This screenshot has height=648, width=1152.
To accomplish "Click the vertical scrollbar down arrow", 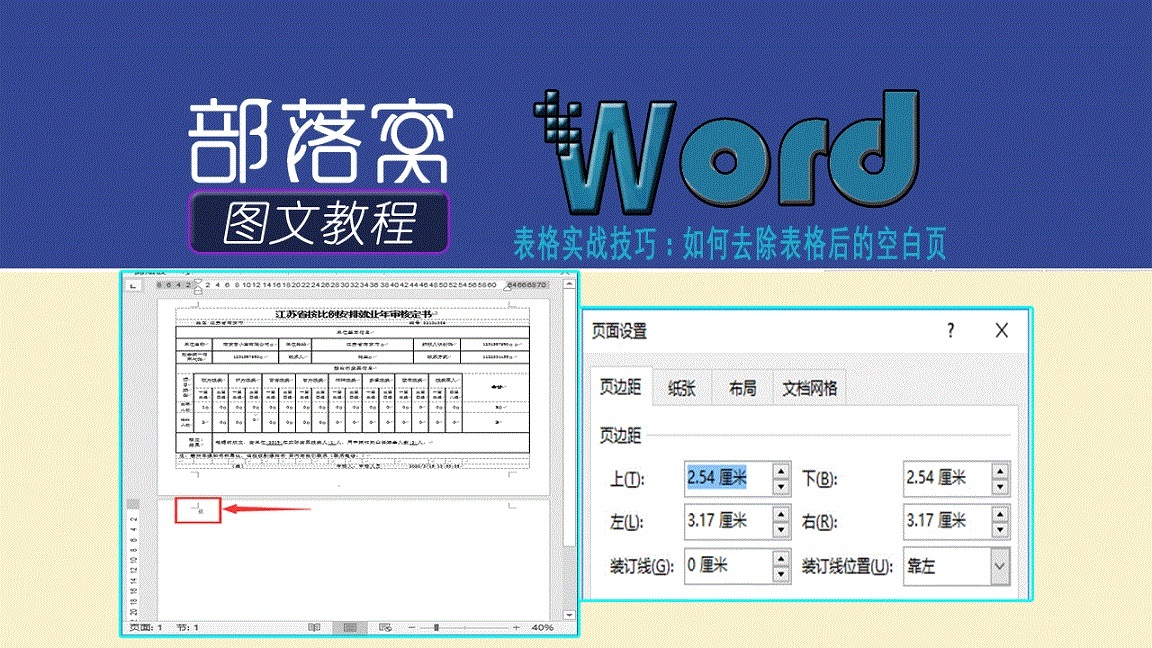I will coord(569,615).
